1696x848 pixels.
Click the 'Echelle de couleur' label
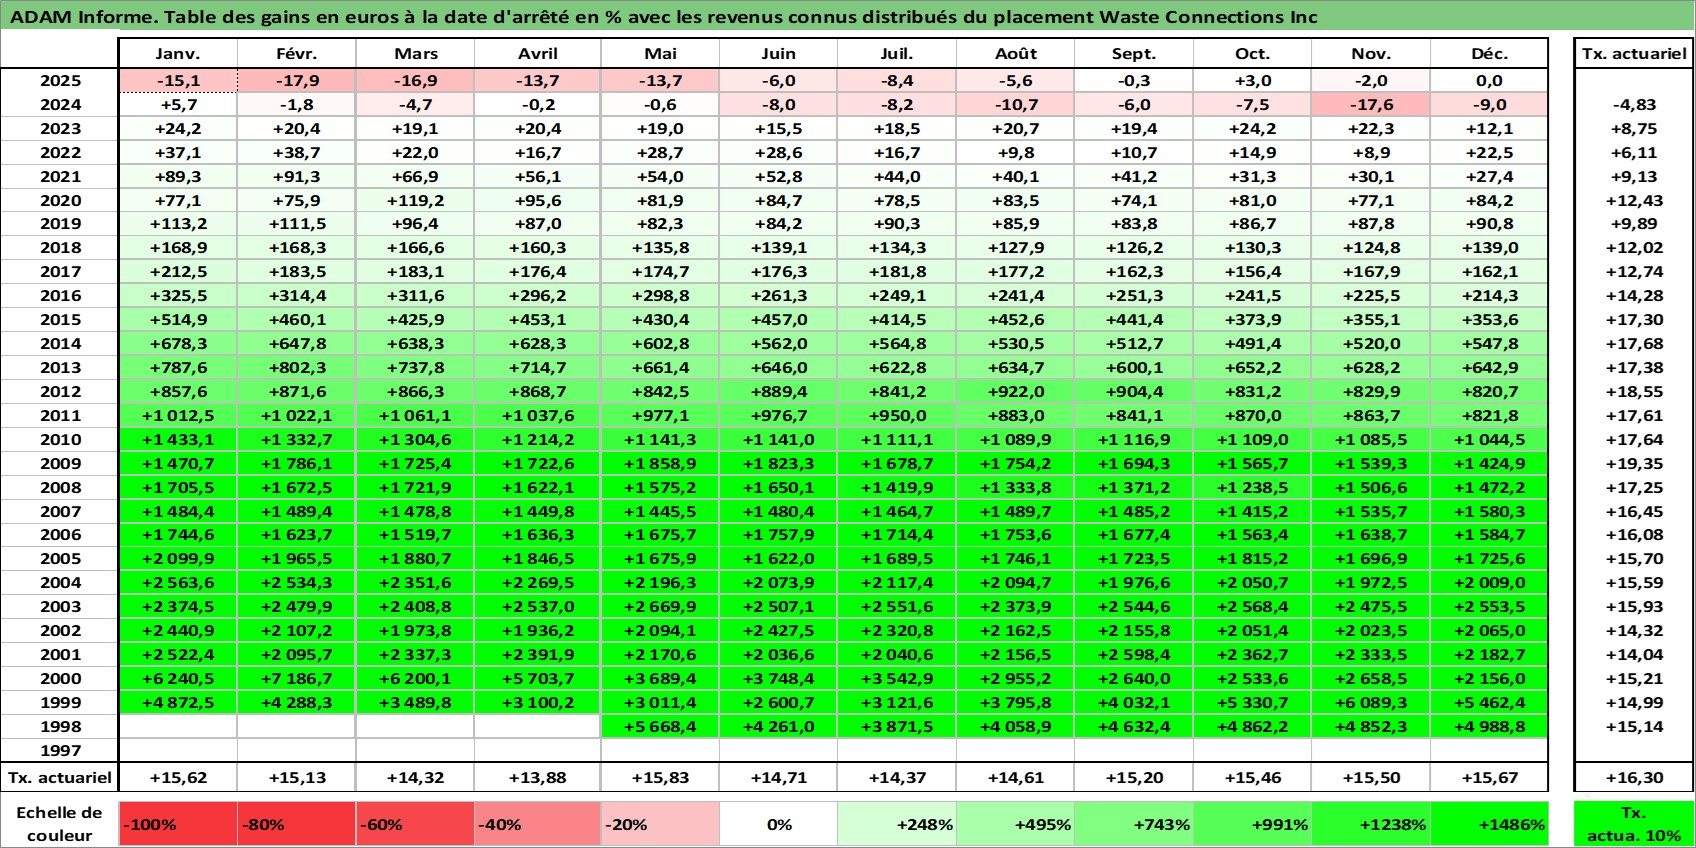(60, 824)
